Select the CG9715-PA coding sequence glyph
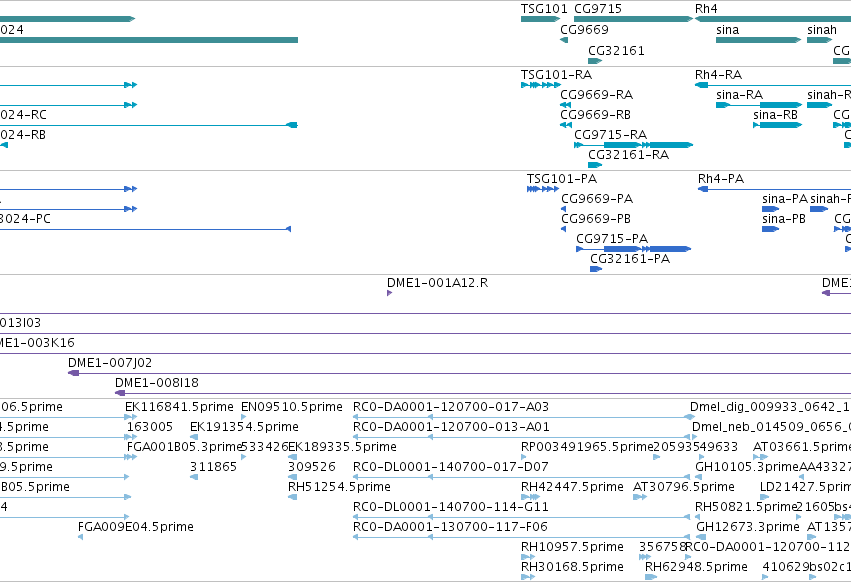This screenshot has height=582, width=851. click(x=633, y=249)
